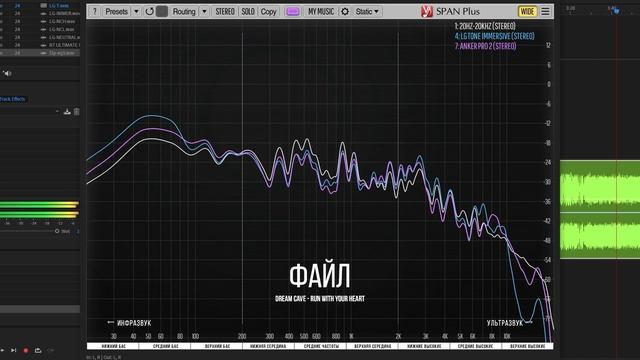
Task: Click the 'НИЖНИЕ ВЫСОКИЕ' frequency band label
Action: pyautogui.click(x=424, y=346)
